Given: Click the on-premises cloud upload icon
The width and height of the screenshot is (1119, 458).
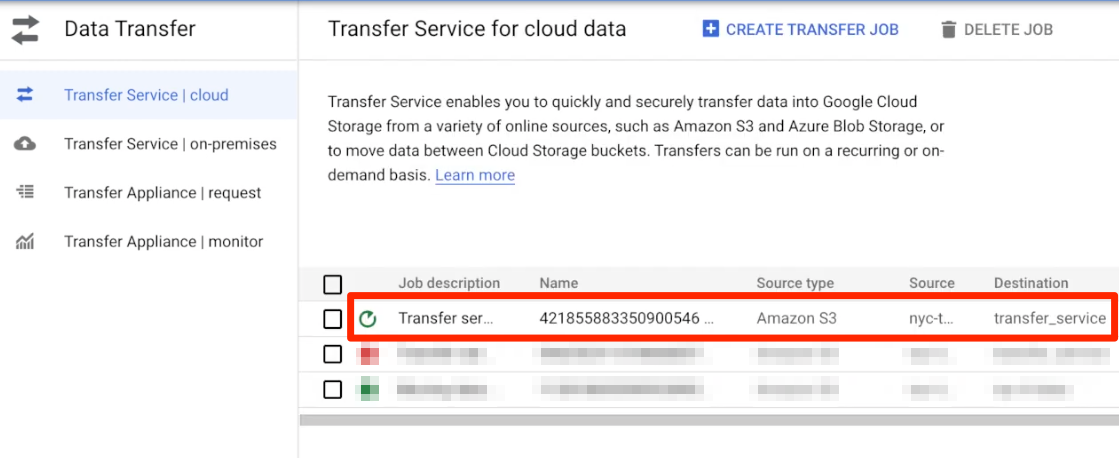Looking at the screenshot, I should click(25, 144).
